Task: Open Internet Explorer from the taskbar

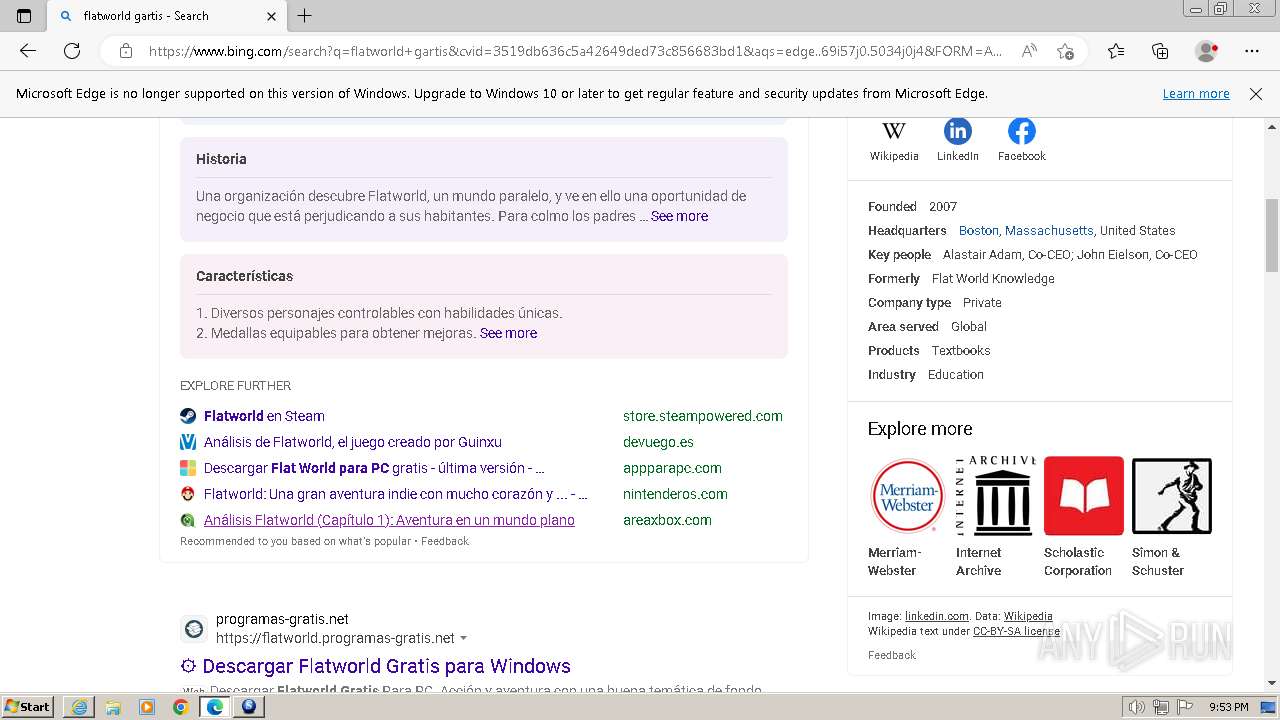Action: pyautogui.click(x=78, y=707)
